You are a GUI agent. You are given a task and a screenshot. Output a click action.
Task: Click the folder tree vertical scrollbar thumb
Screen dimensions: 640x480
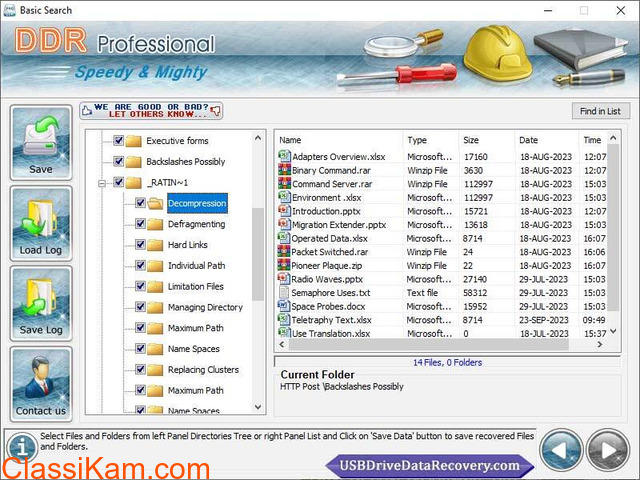[258, 254]
